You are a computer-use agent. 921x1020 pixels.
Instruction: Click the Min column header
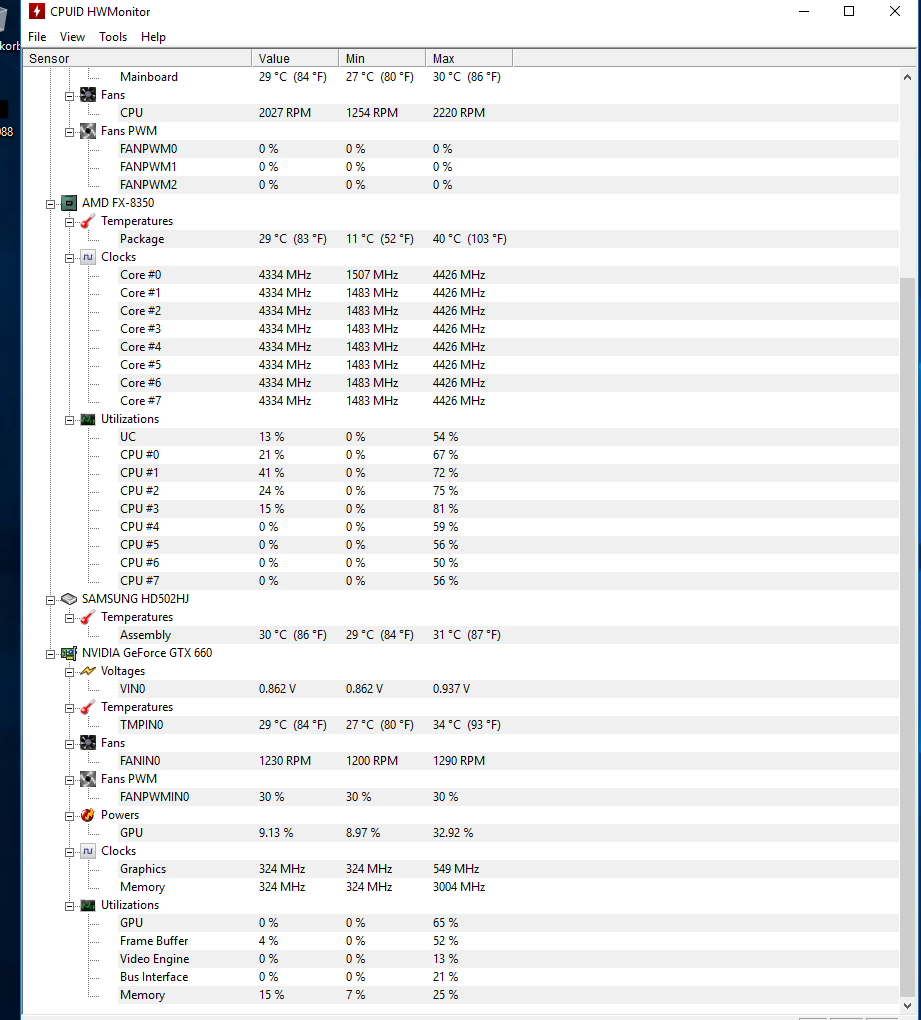382,59
